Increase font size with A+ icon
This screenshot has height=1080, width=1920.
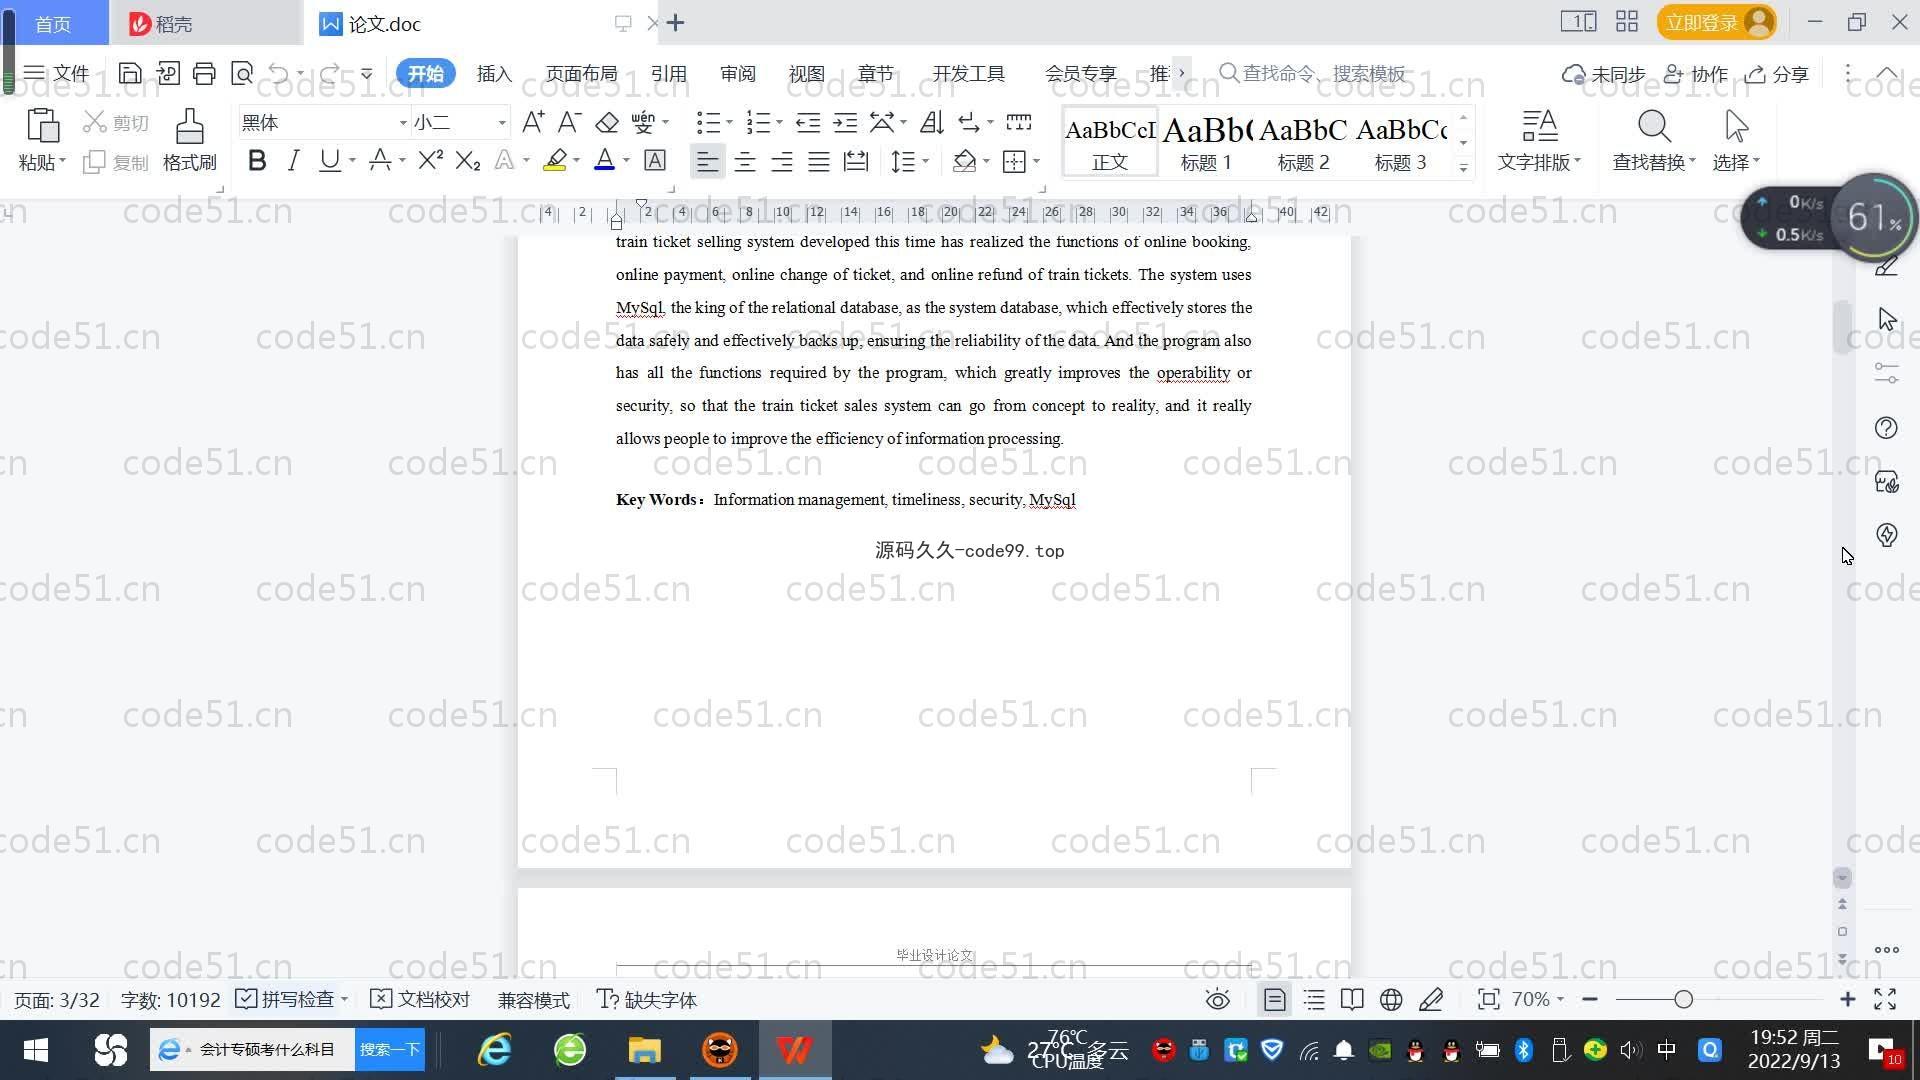click(533, 122)
